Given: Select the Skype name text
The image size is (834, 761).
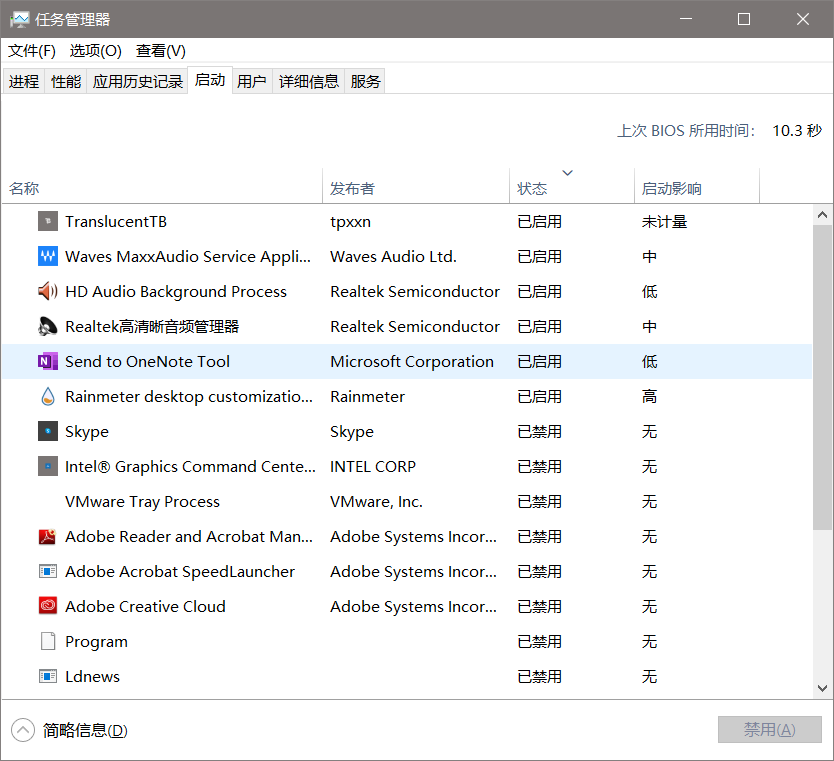Looking at the screenshot, I should (x=87, y=432).
